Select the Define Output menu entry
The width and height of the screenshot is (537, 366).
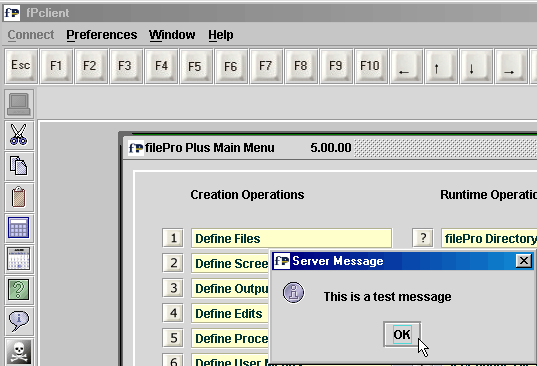[230, 288]
